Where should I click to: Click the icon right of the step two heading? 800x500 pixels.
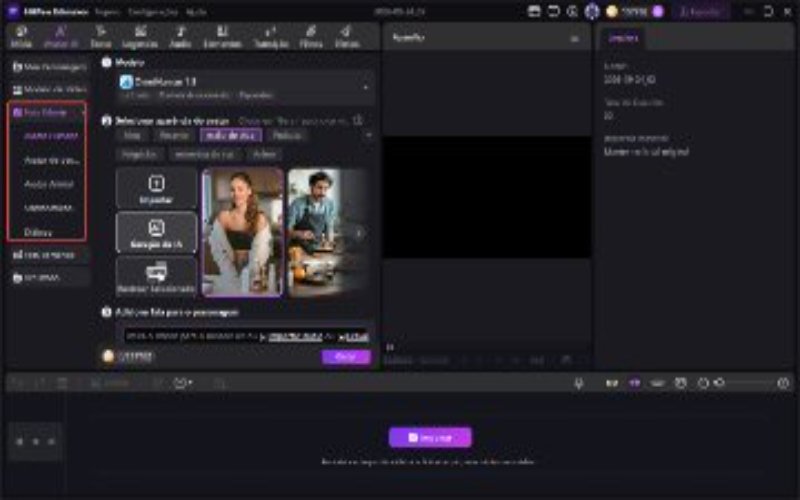click(358, 120)
